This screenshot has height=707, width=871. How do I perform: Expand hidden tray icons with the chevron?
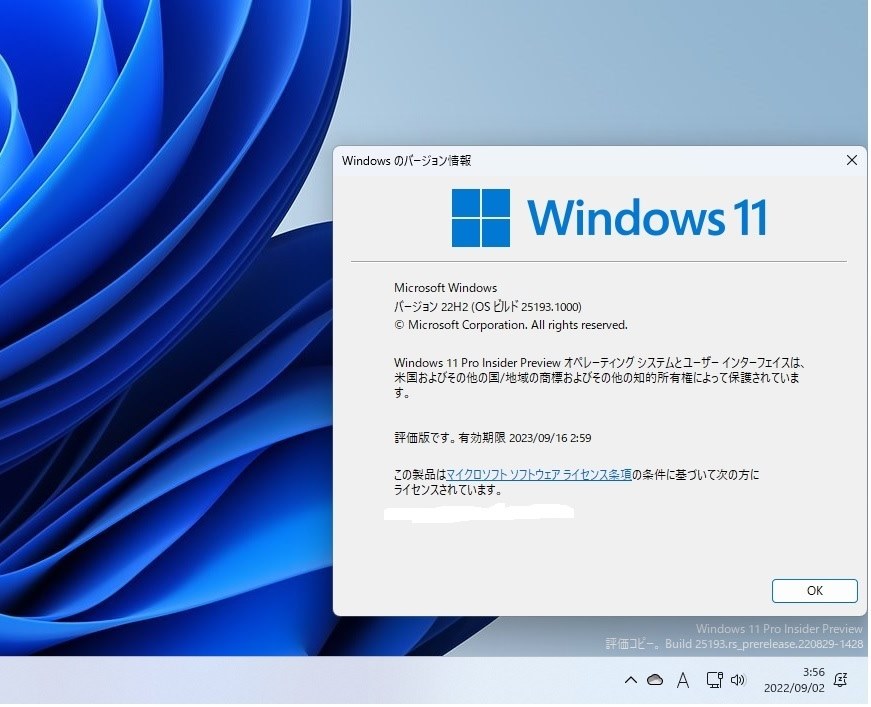tap(630, 680)
